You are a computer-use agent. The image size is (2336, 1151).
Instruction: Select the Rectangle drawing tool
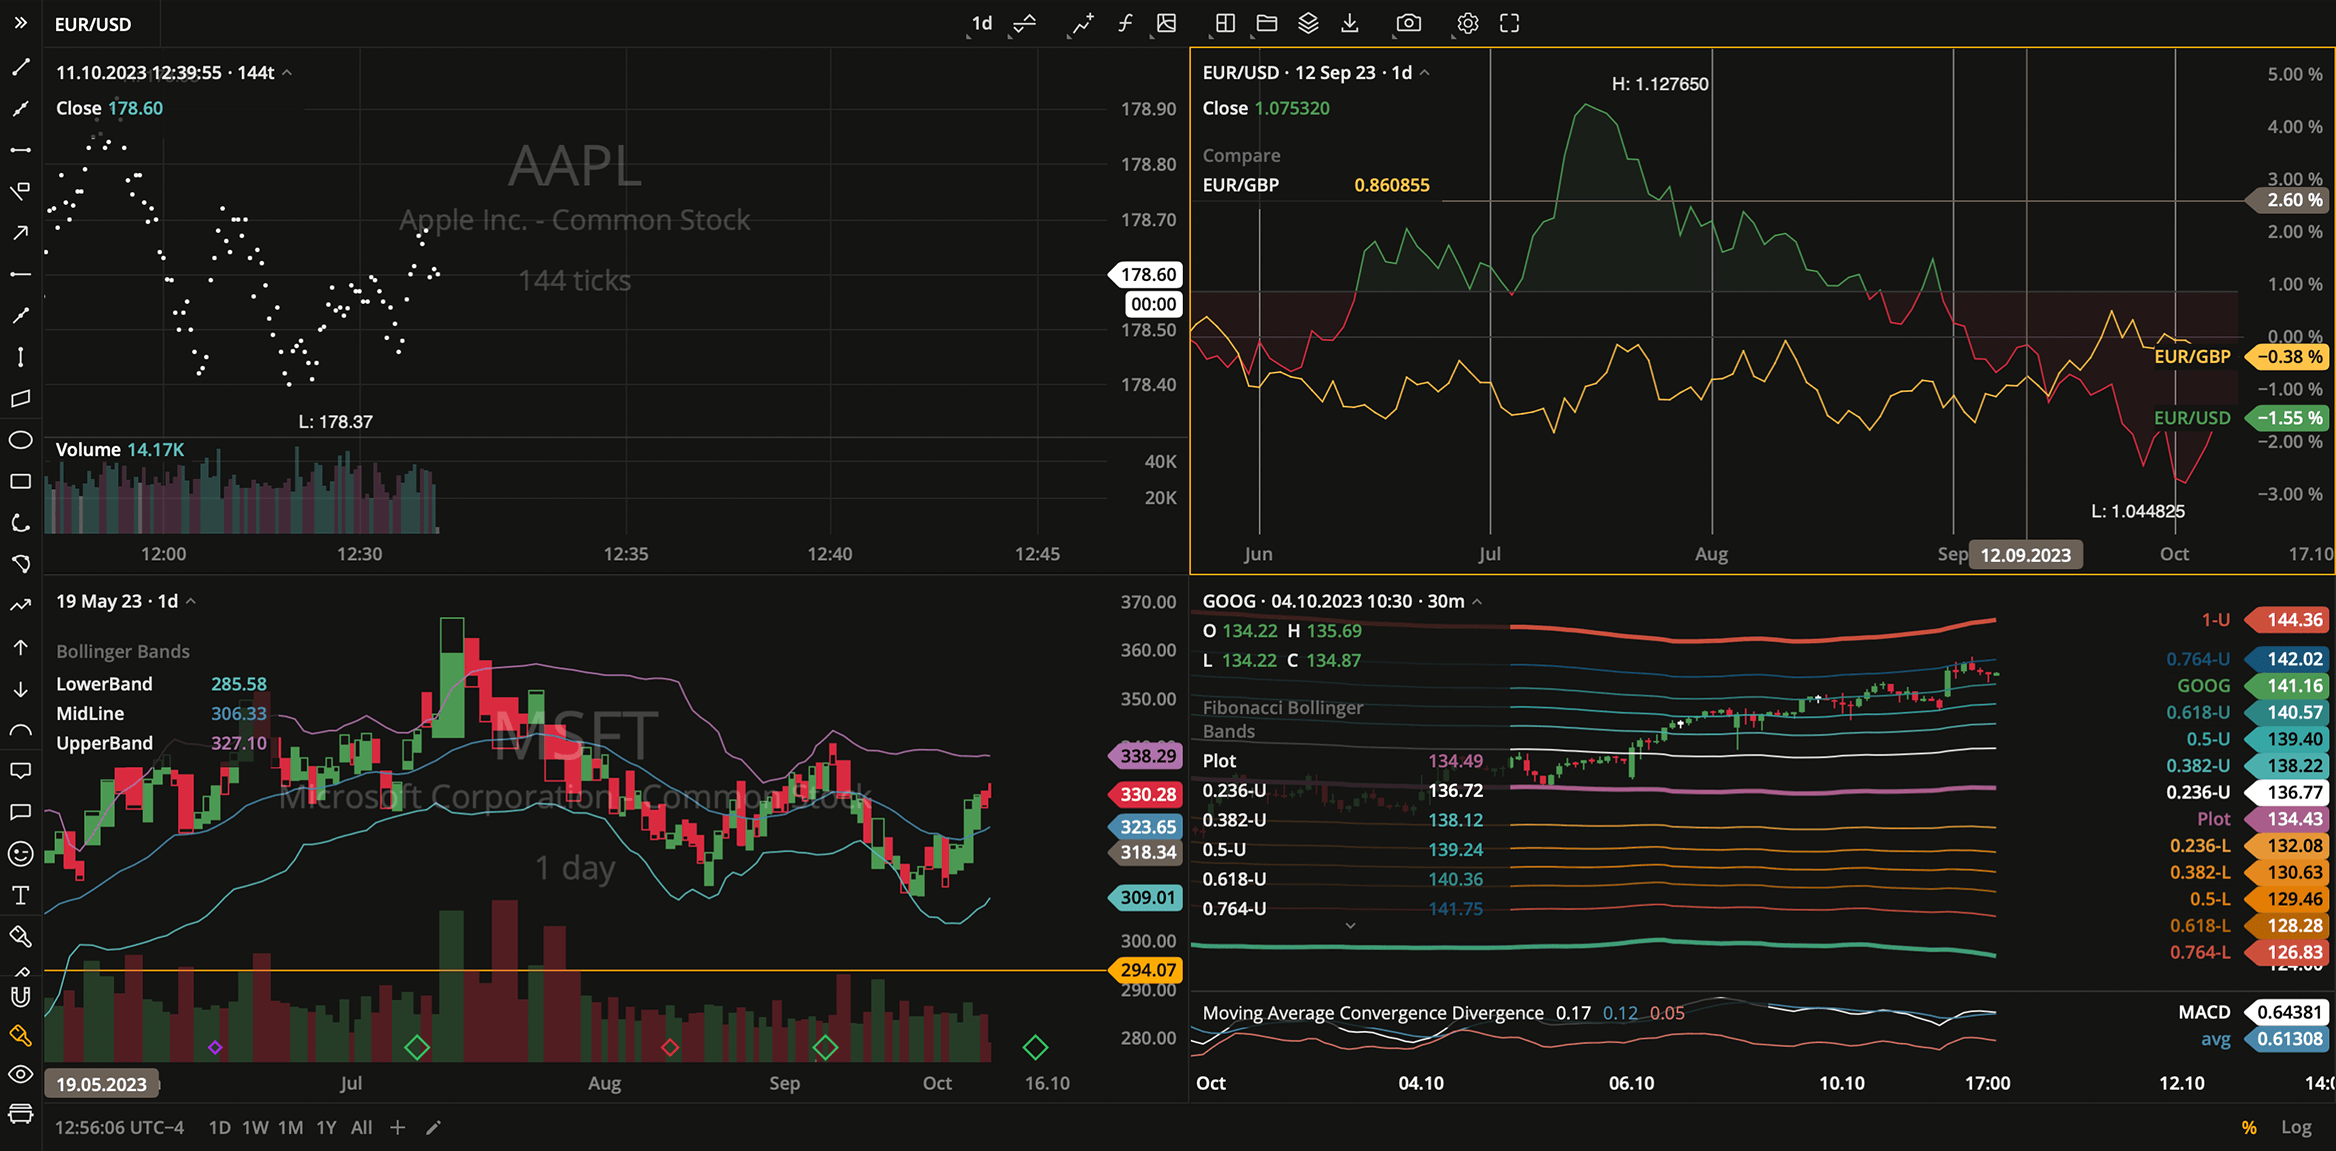[x=20, y=482]
